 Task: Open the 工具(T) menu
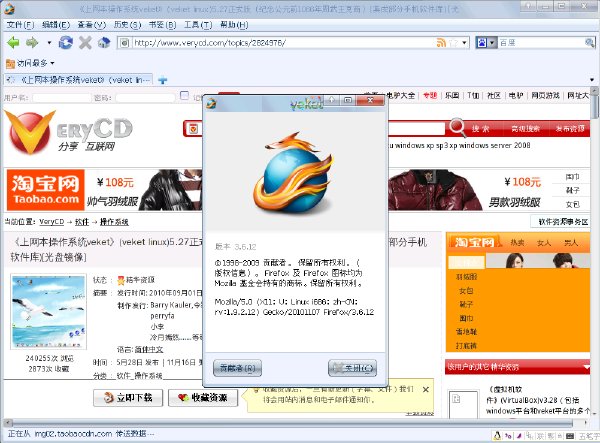(198, 25)
